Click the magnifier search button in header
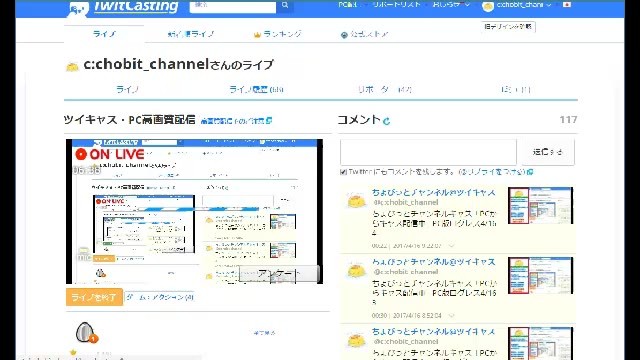The width and height of the screenshot is (640, 360). pos(285,5)
